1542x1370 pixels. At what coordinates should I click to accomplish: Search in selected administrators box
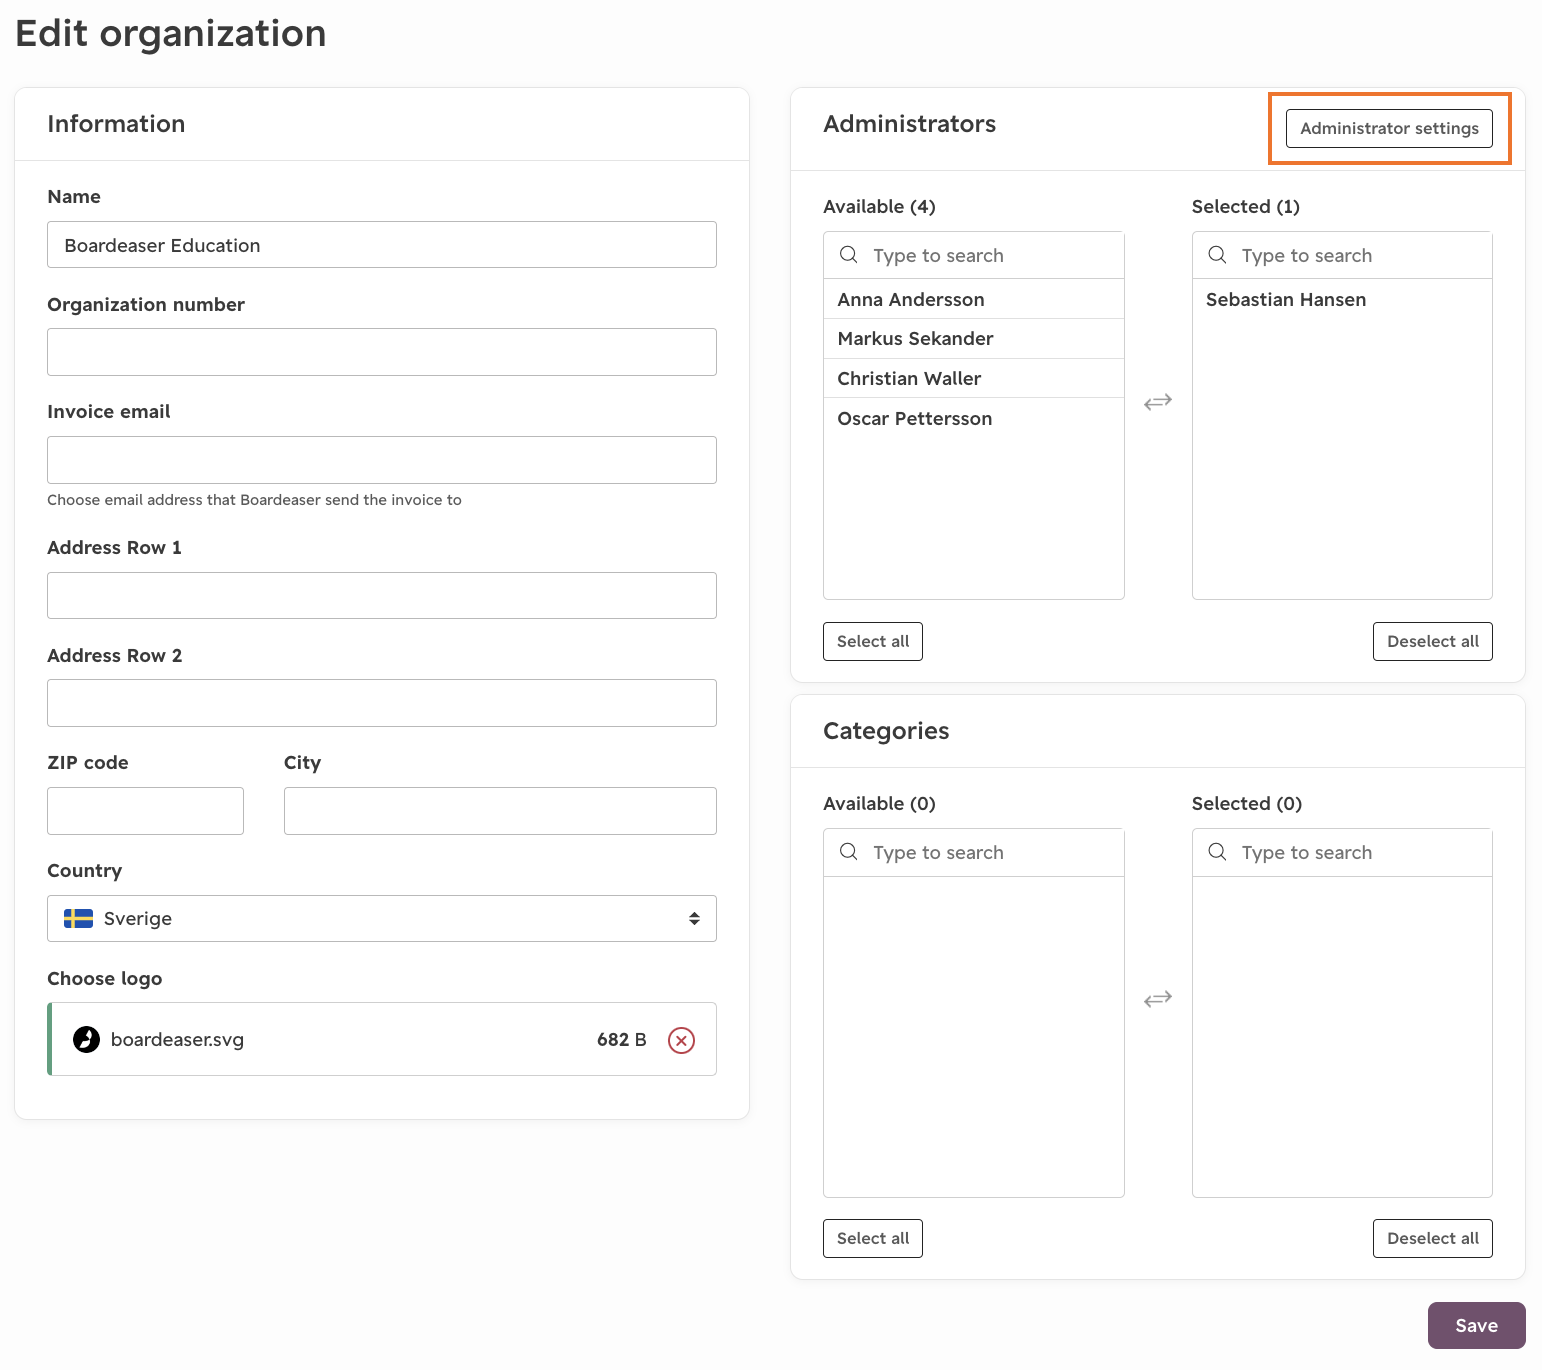tap(1342, 255)
